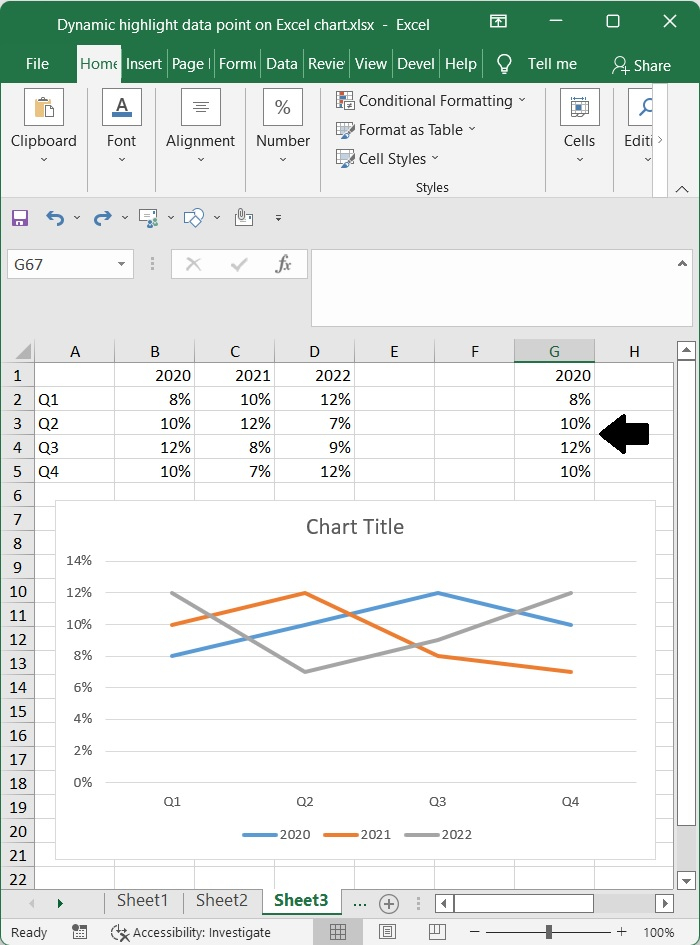Switch to the Data tab
700x945 pixels.
[x=282, y=64]
